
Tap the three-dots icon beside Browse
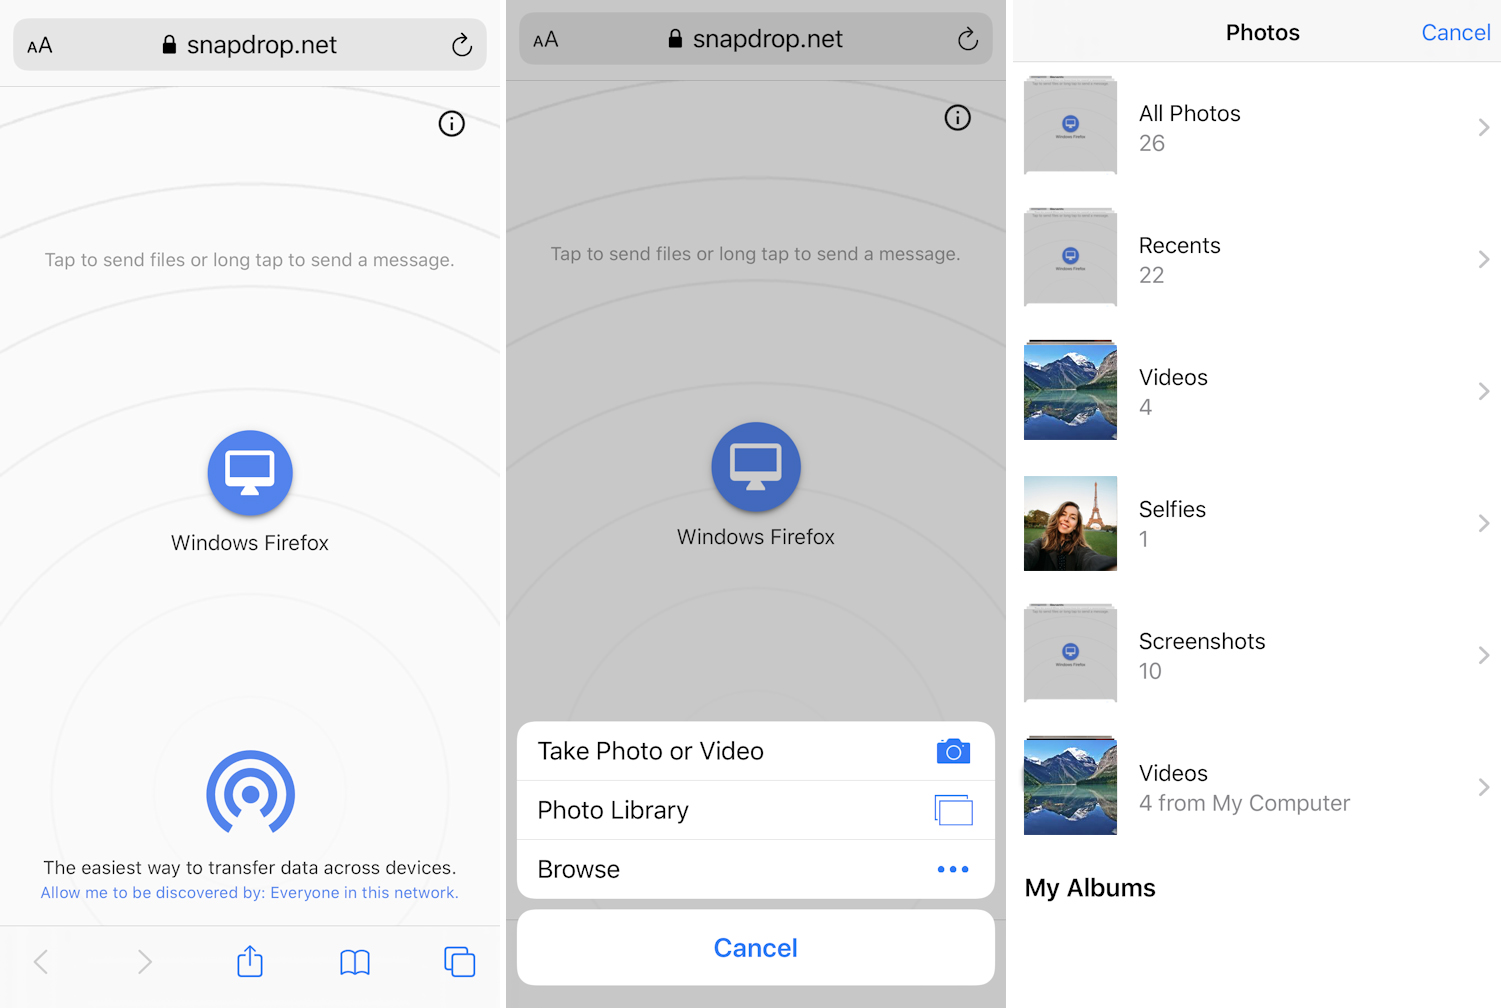pos(953,869)
